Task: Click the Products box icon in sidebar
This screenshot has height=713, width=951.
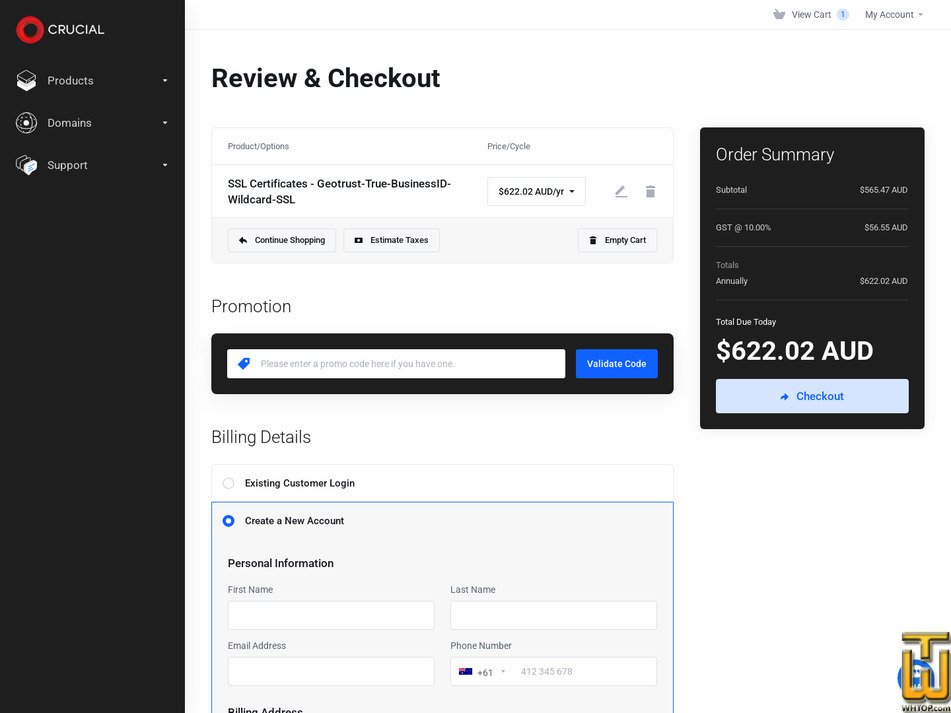Action: 26,81
